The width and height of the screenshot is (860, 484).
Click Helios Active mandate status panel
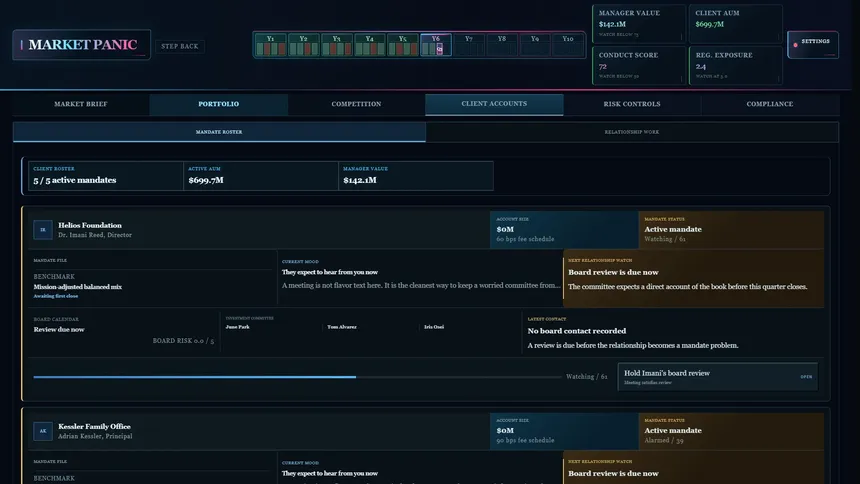coord(731,229)
